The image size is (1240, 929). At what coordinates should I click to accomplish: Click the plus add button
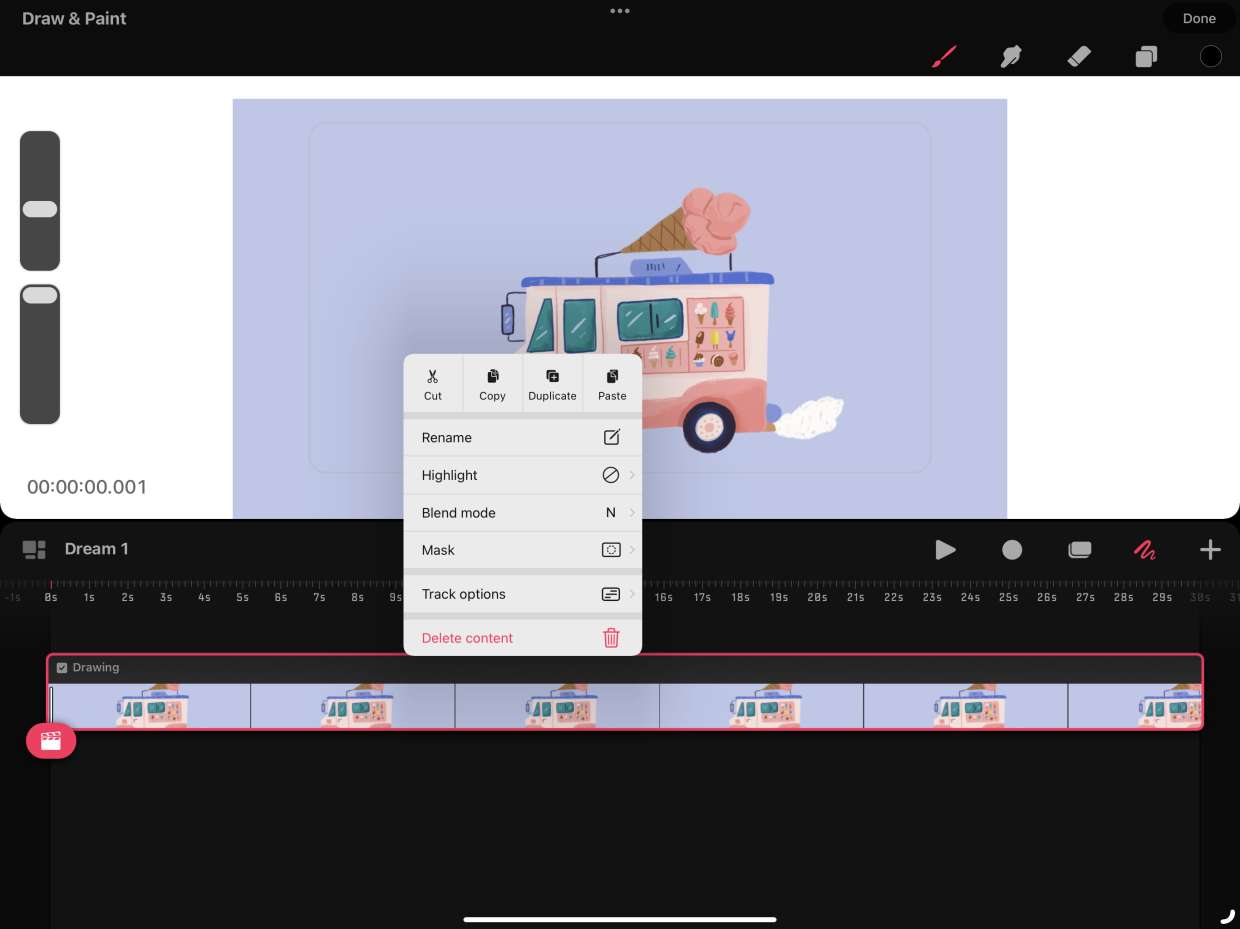[x=1209, y=549]
